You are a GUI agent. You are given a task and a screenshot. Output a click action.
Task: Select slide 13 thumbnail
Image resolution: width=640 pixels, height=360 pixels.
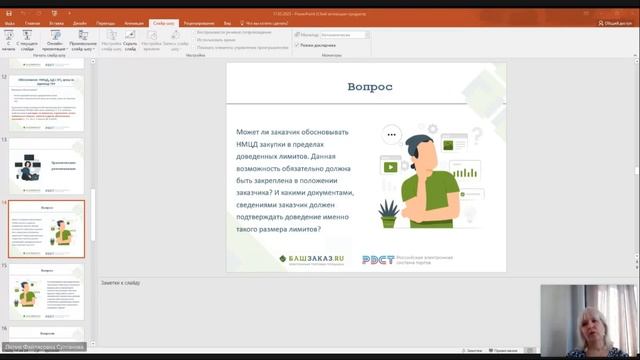click(47, 166)
